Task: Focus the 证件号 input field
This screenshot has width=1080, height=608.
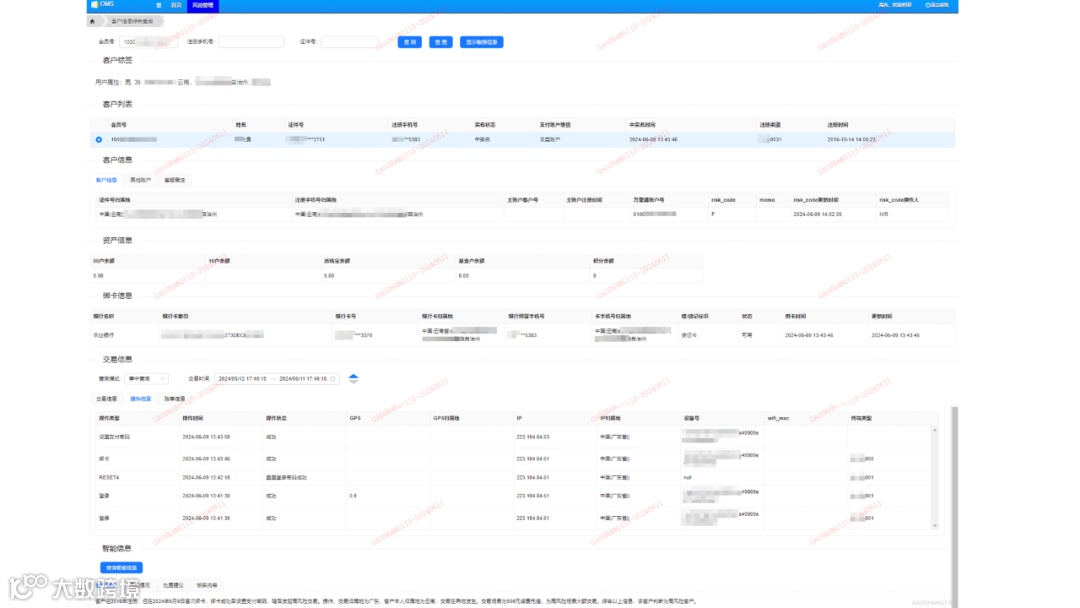Action: point(350,42)
